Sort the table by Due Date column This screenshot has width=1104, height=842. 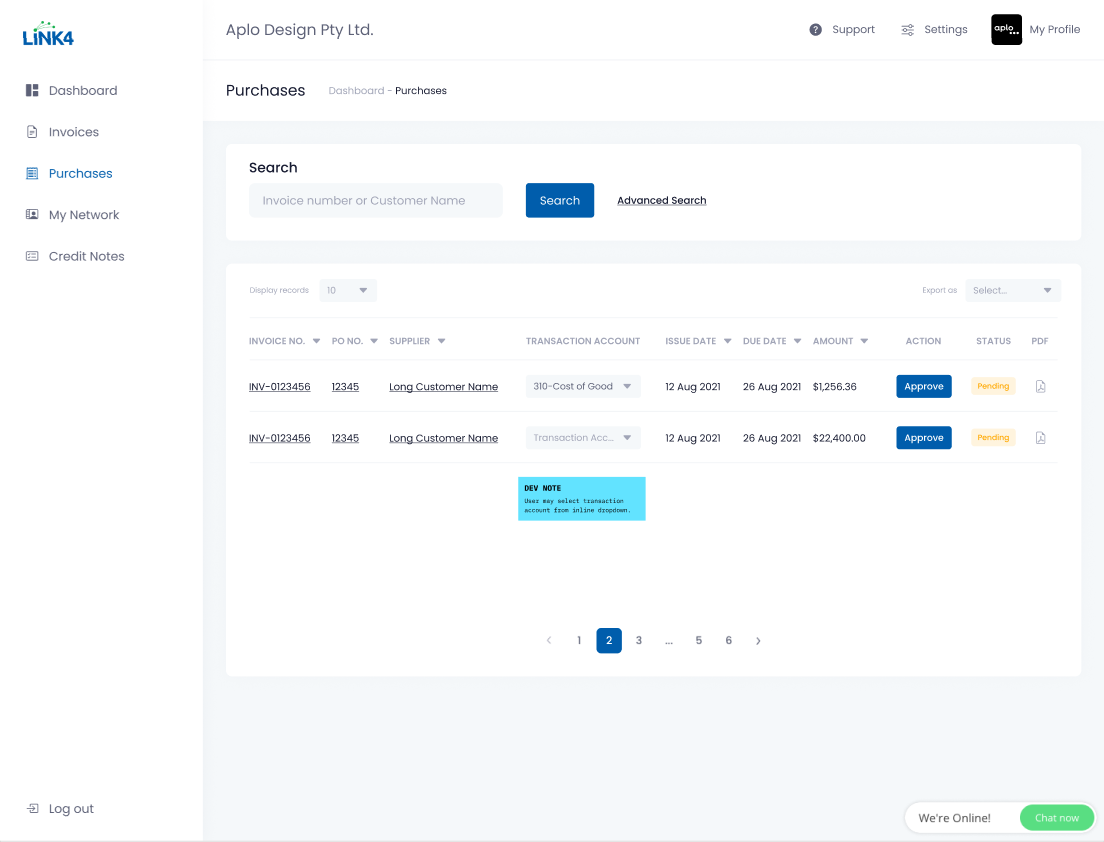pyautogui.click(x=772, y=341)
